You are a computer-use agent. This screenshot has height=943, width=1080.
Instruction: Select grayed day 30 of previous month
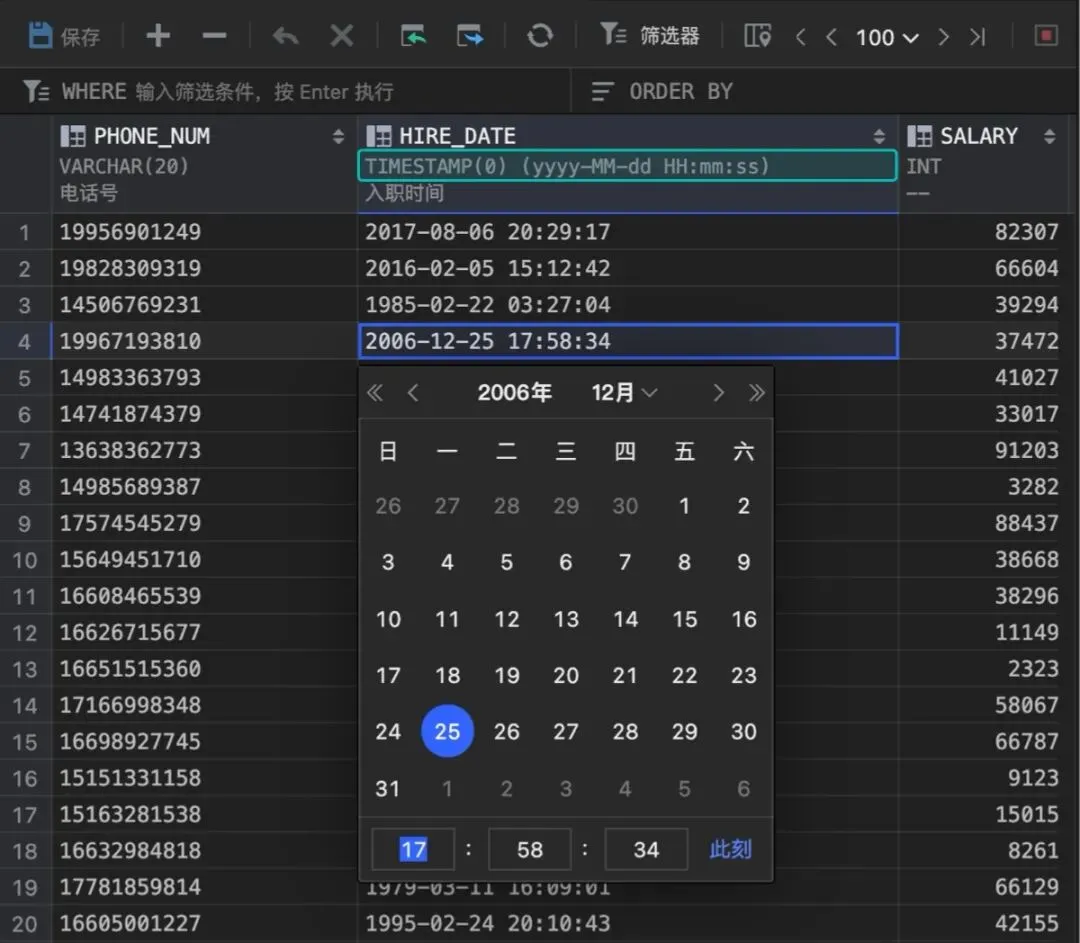(x=625, y=506)
